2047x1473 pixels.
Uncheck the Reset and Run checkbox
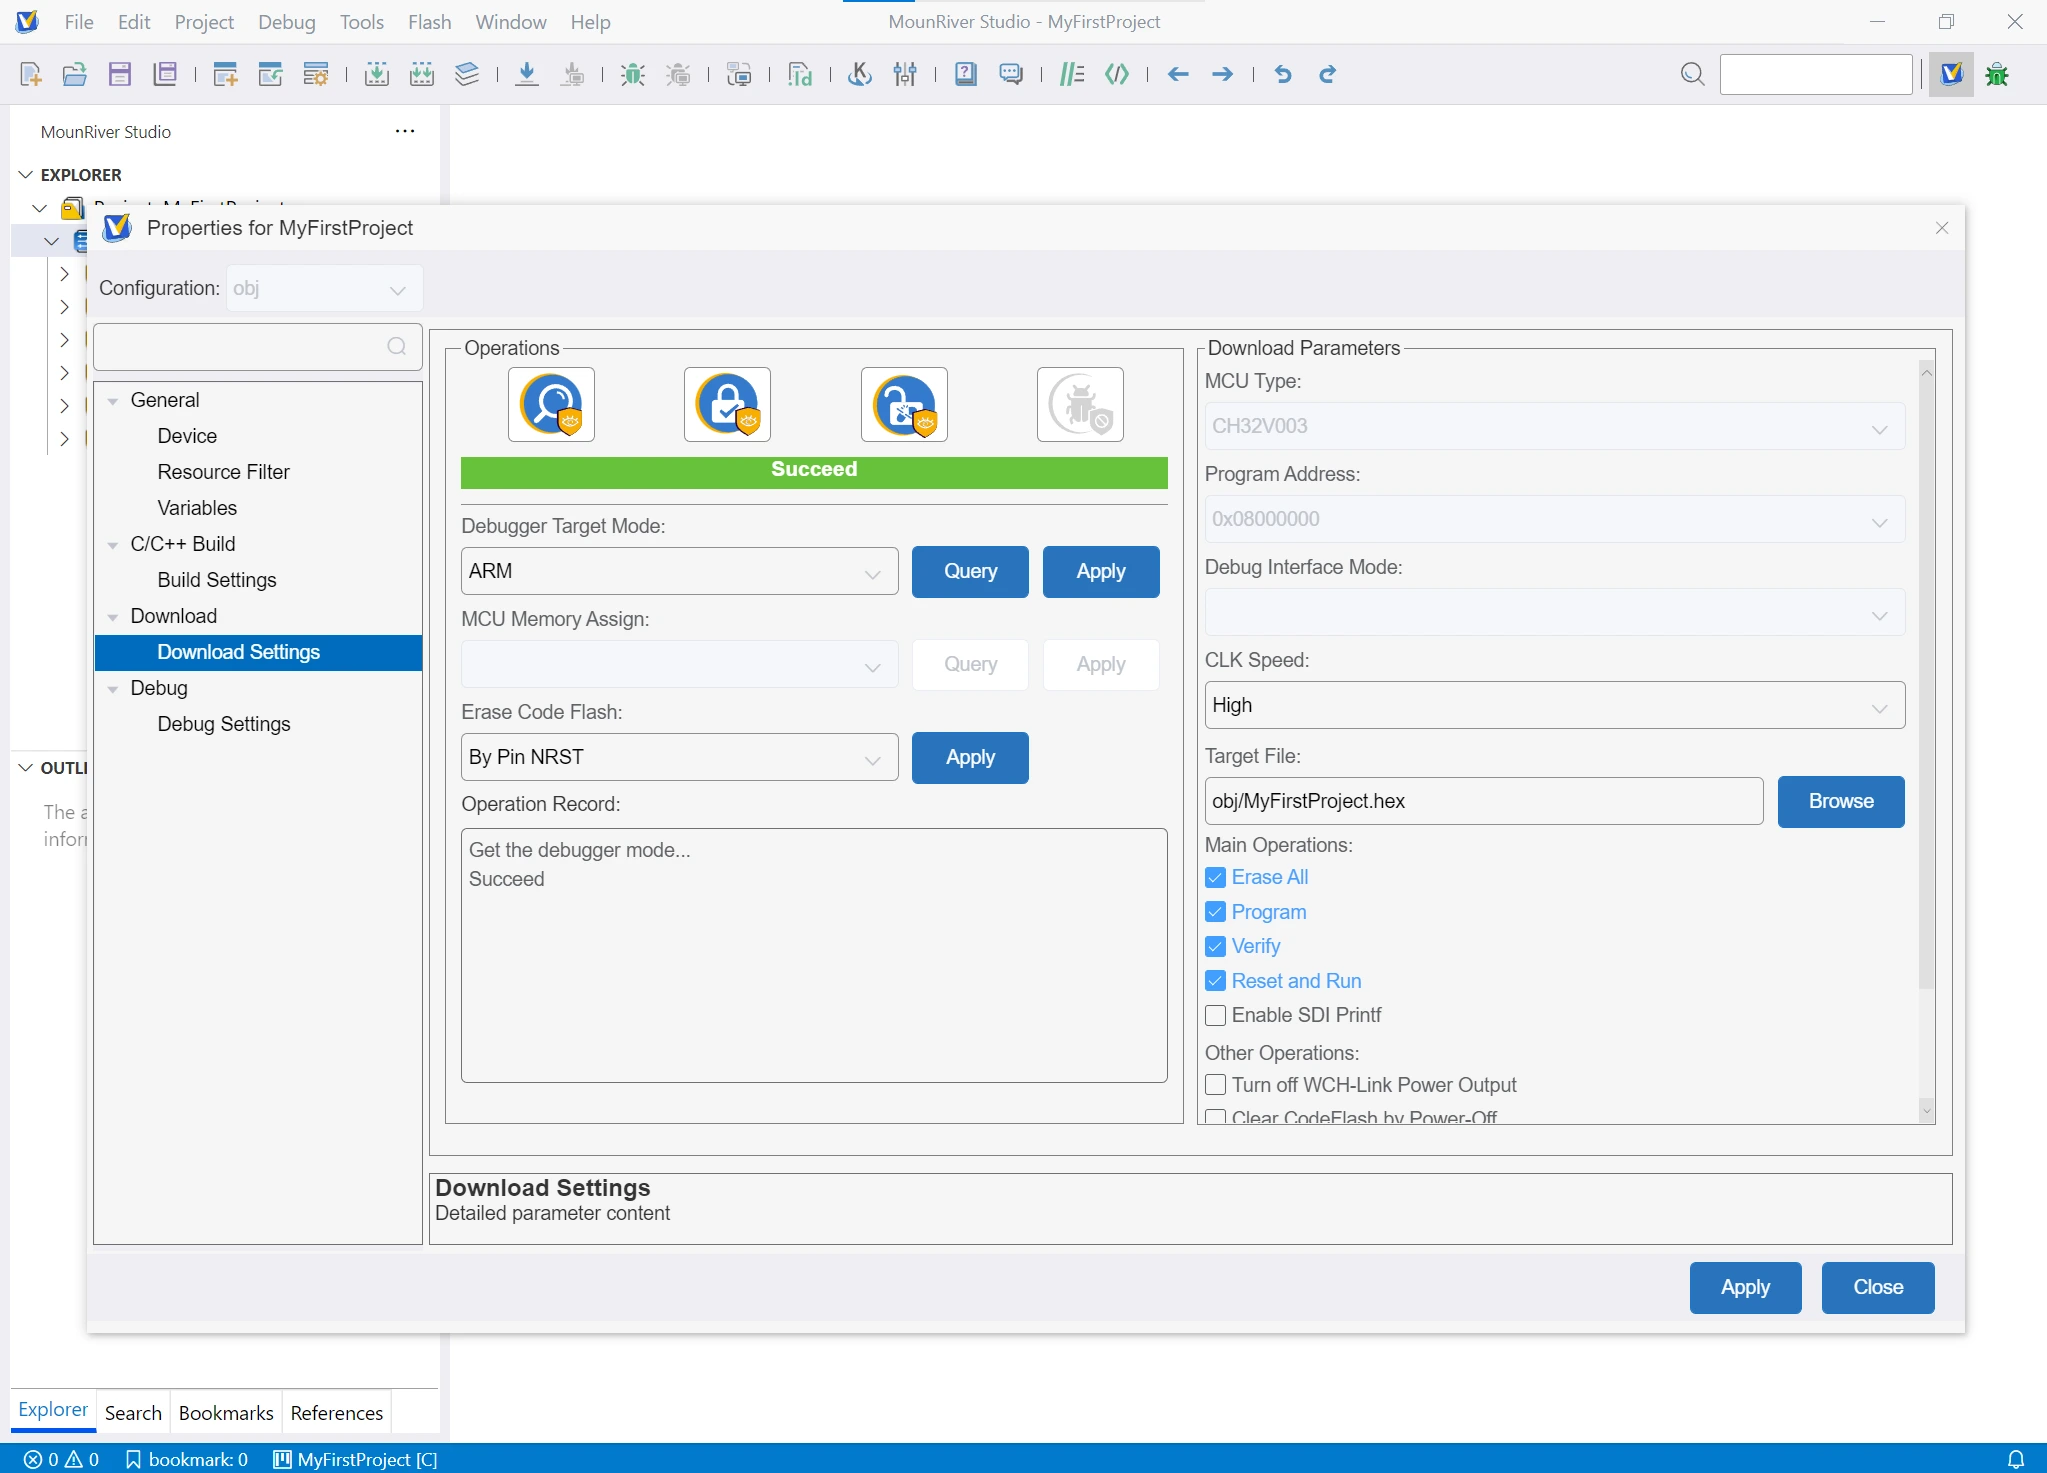click(1216, 981)
